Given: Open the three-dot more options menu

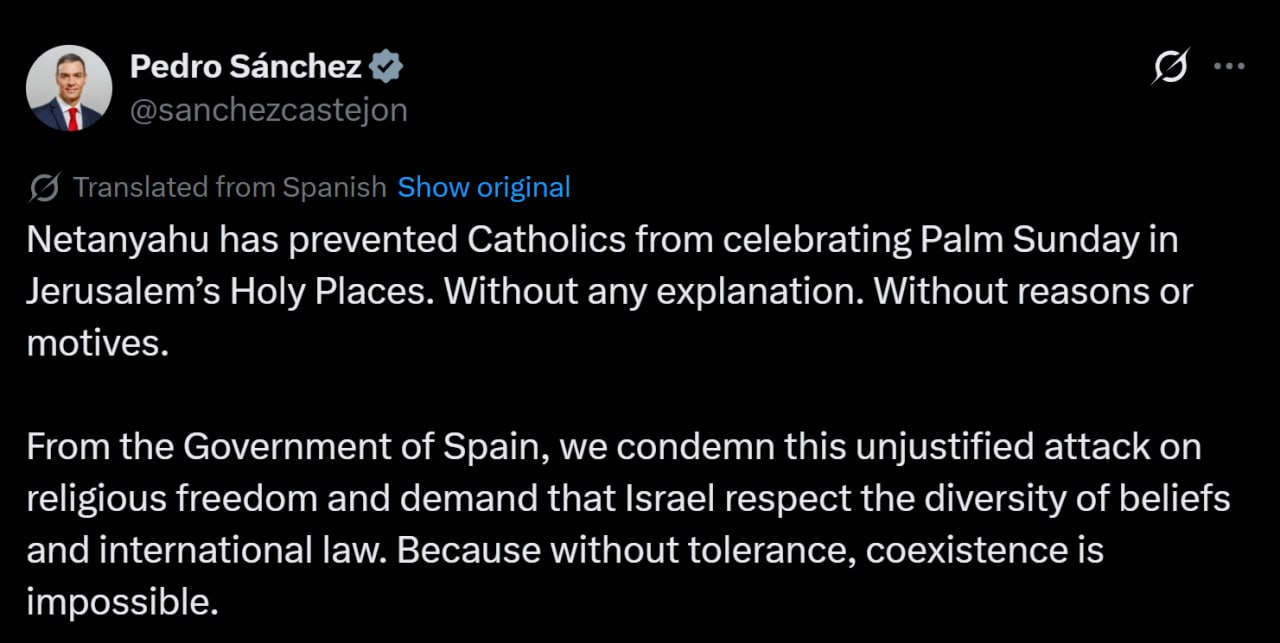Looking at the screenshot, I should pyautogui.click(x=1228, y=67).
